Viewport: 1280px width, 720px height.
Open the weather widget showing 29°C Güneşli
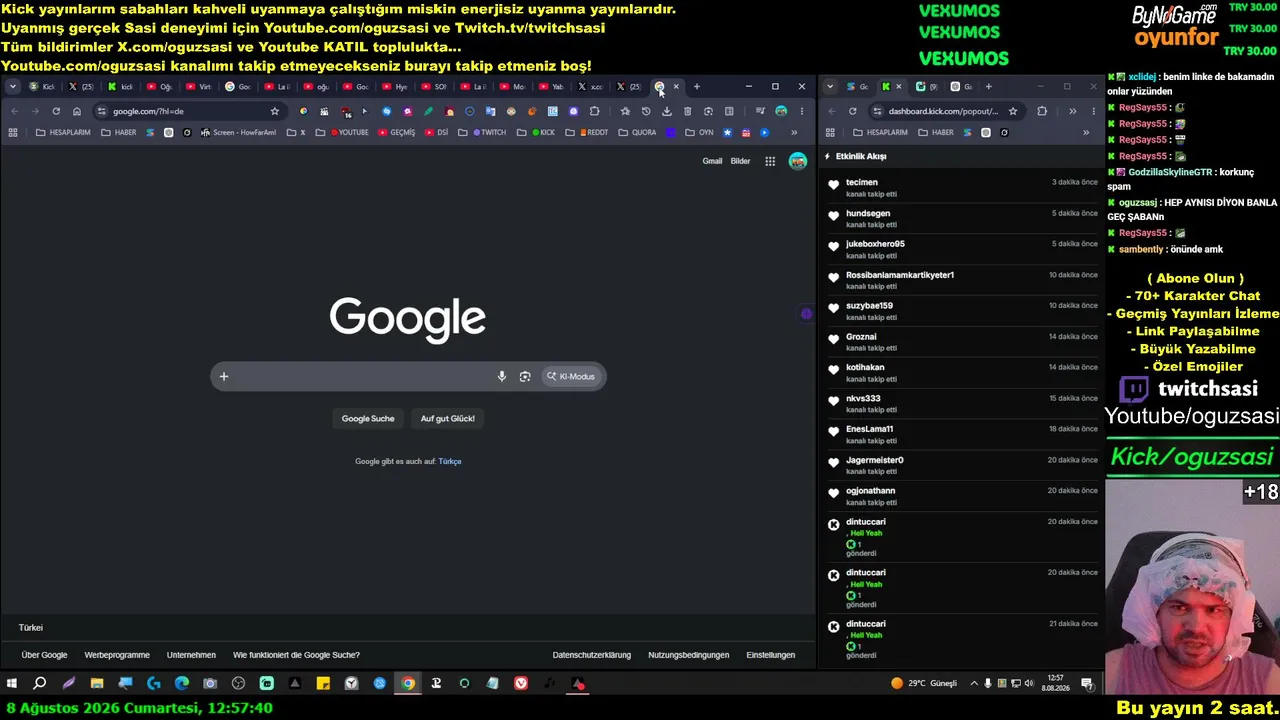point(924,684)
